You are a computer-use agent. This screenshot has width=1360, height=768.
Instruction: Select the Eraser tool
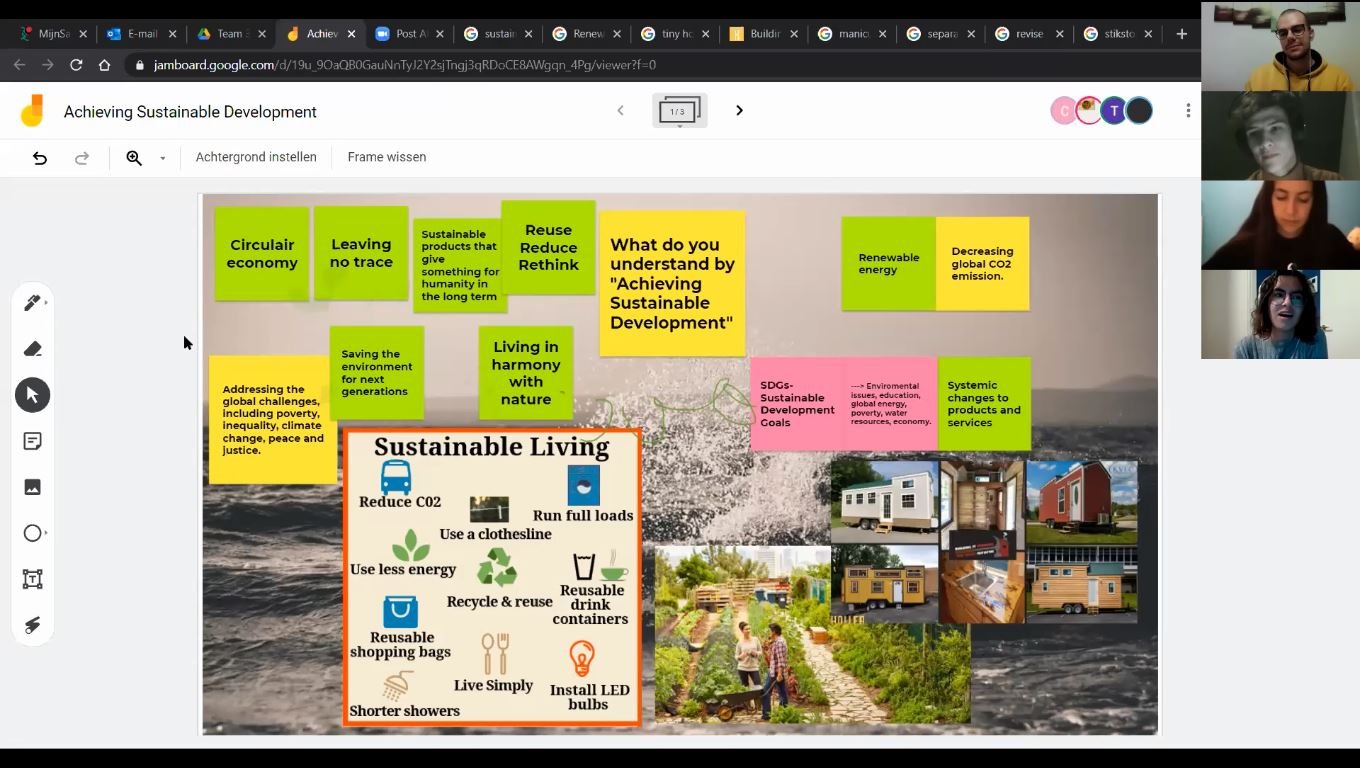point(32,349)
